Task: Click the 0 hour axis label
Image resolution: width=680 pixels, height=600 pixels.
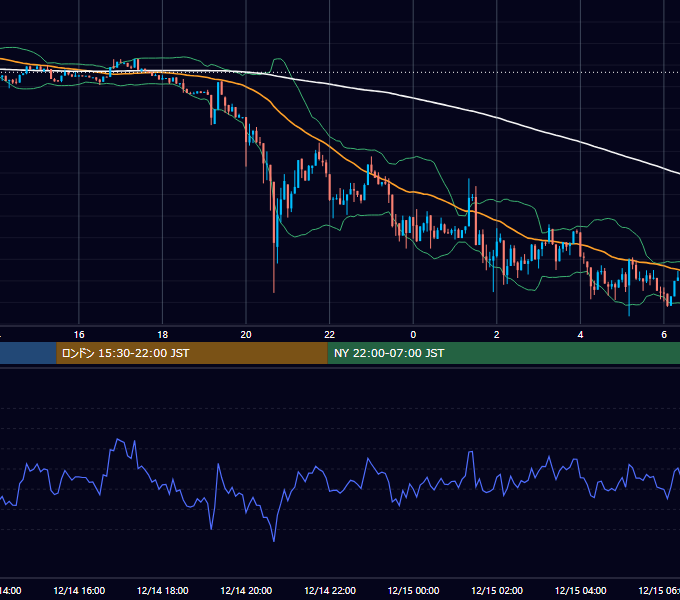Action: [413, 335]
